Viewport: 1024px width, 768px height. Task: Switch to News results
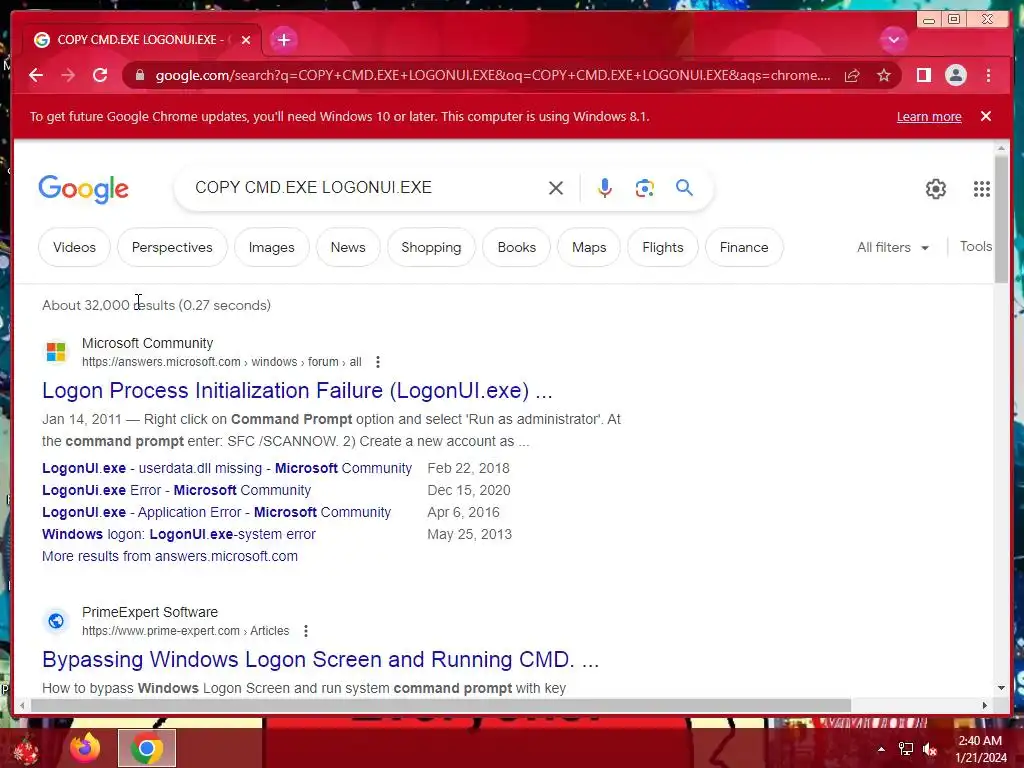[x=348, y=248]
